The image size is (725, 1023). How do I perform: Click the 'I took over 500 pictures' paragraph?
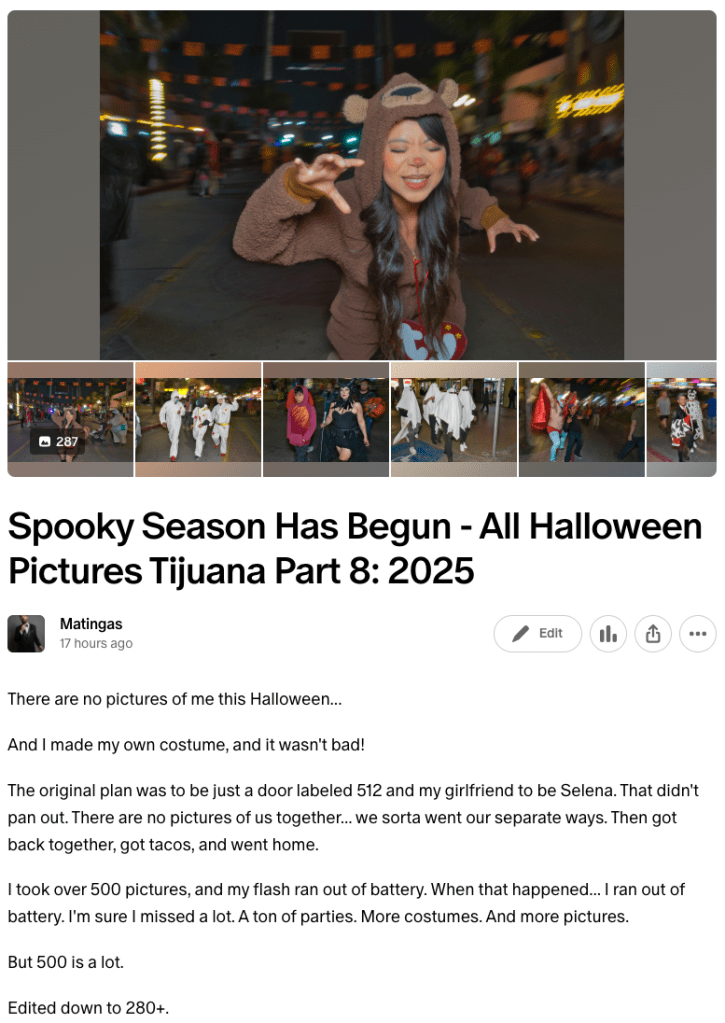point(346,903)
